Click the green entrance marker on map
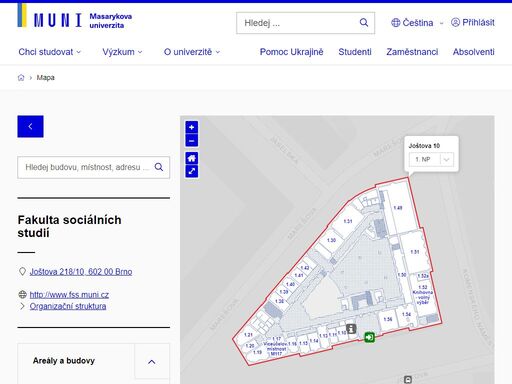 [x=369, y=337]
